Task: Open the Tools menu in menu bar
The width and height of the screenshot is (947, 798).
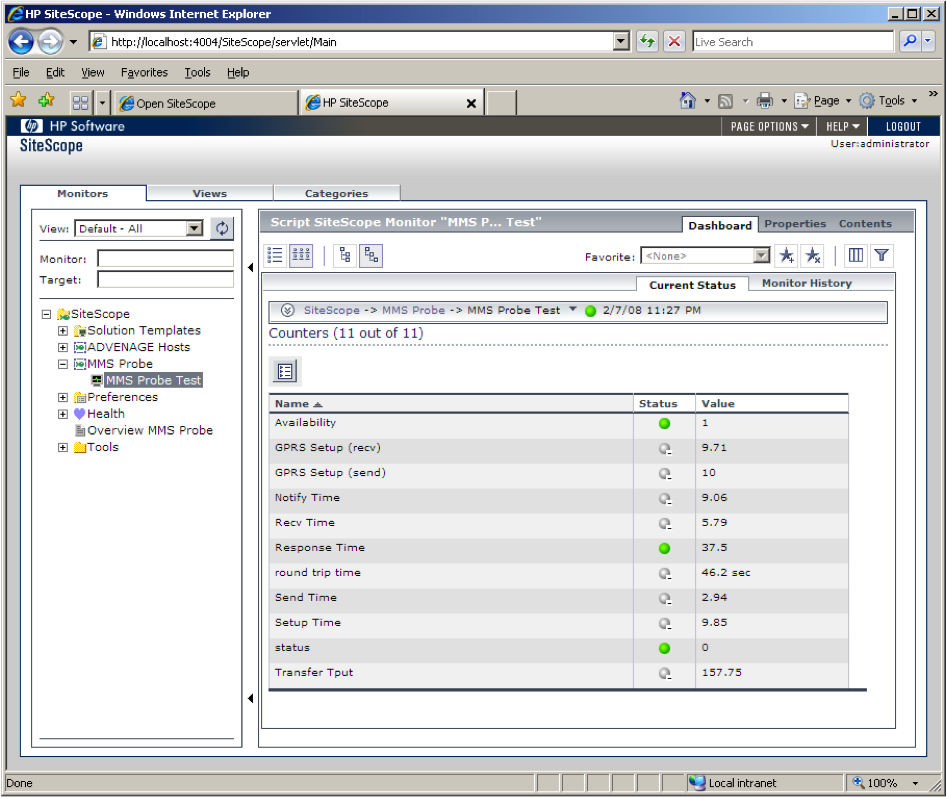Action: coord(197,72)
